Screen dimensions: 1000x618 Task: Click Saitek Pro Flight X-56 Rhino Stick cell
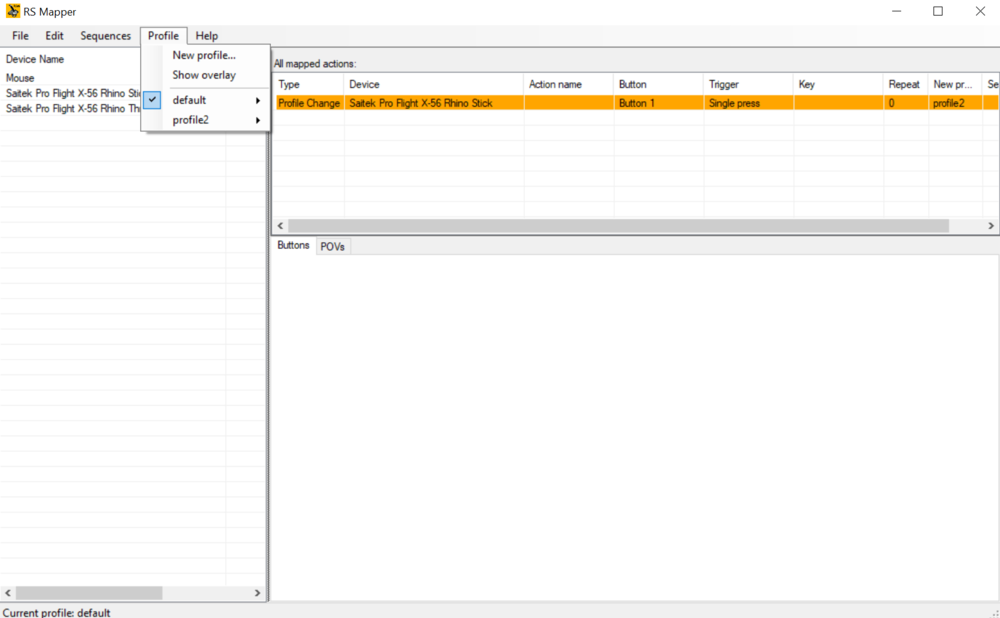click(434, 103)
